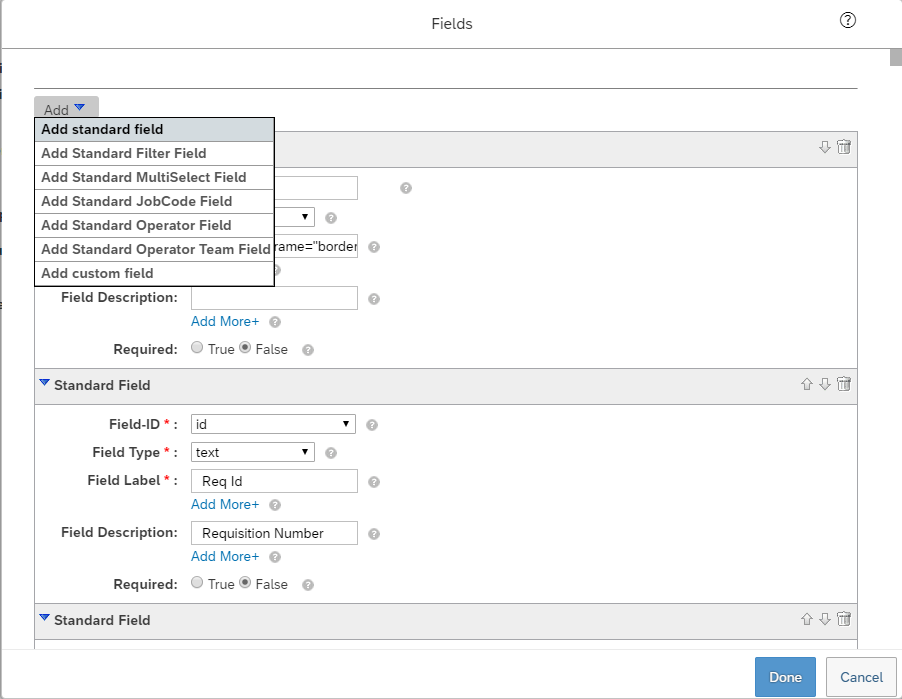Click the Requisition Number description input
Image resolution: width=902 pixels, height=699 pixels.
pos(274,533)
